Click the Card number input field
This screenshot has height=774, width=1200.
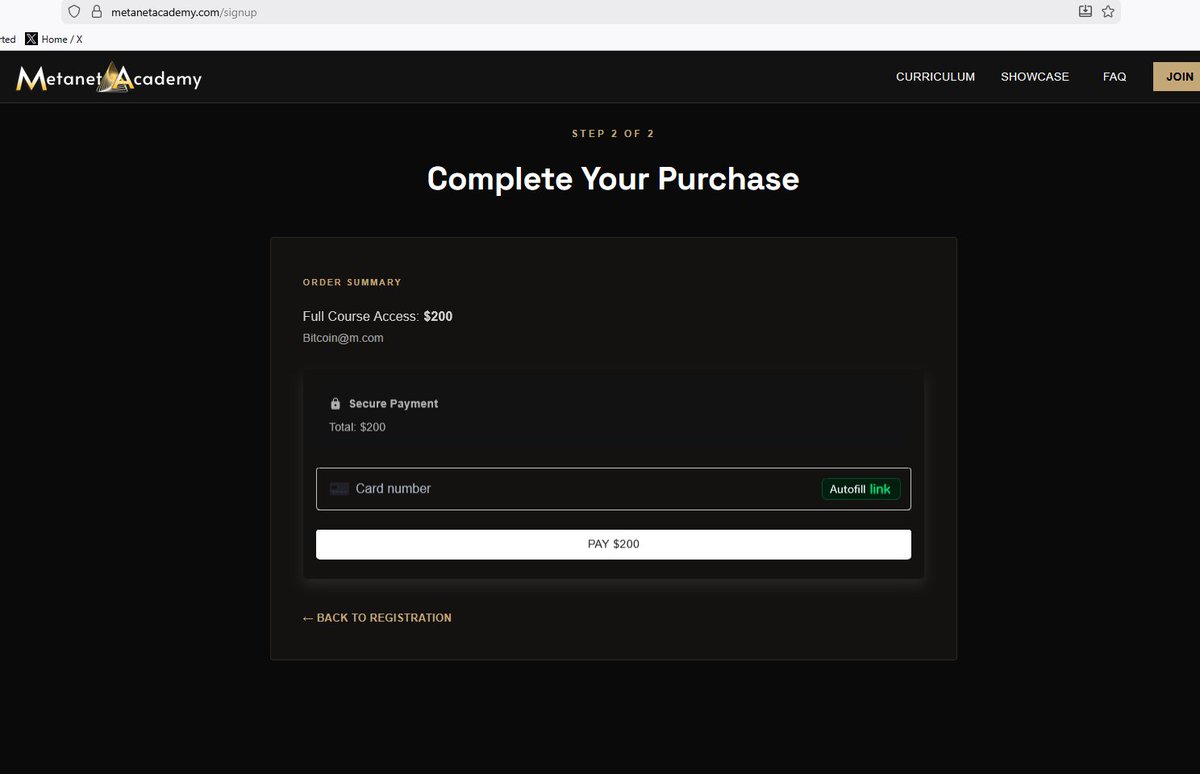[613, 489]
